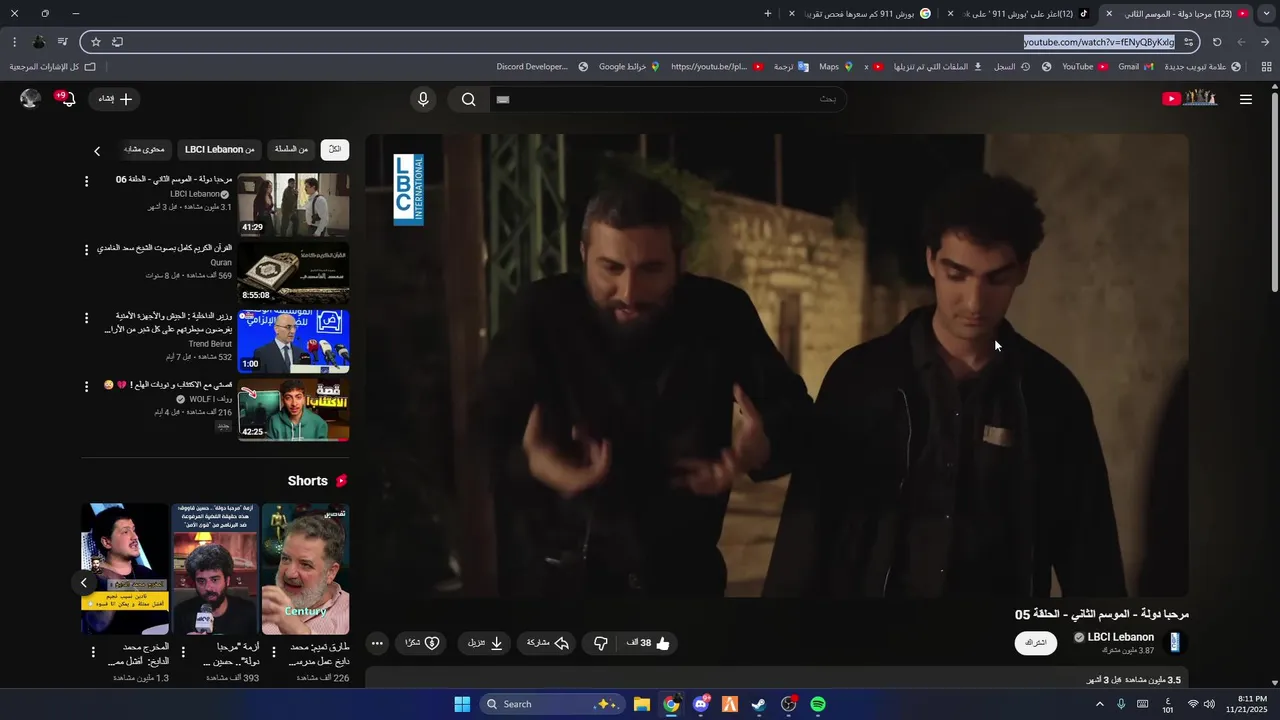Open Chrome media controls icon
1280x720 pixels.
(x=63, y=42)
